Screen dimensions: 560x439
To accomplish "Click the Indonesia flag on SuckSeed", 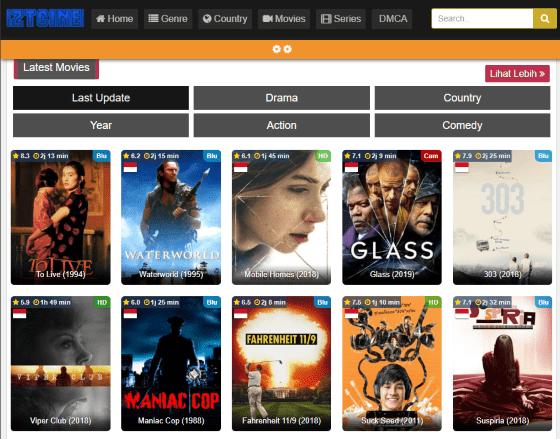I will [x=351, y=314].
